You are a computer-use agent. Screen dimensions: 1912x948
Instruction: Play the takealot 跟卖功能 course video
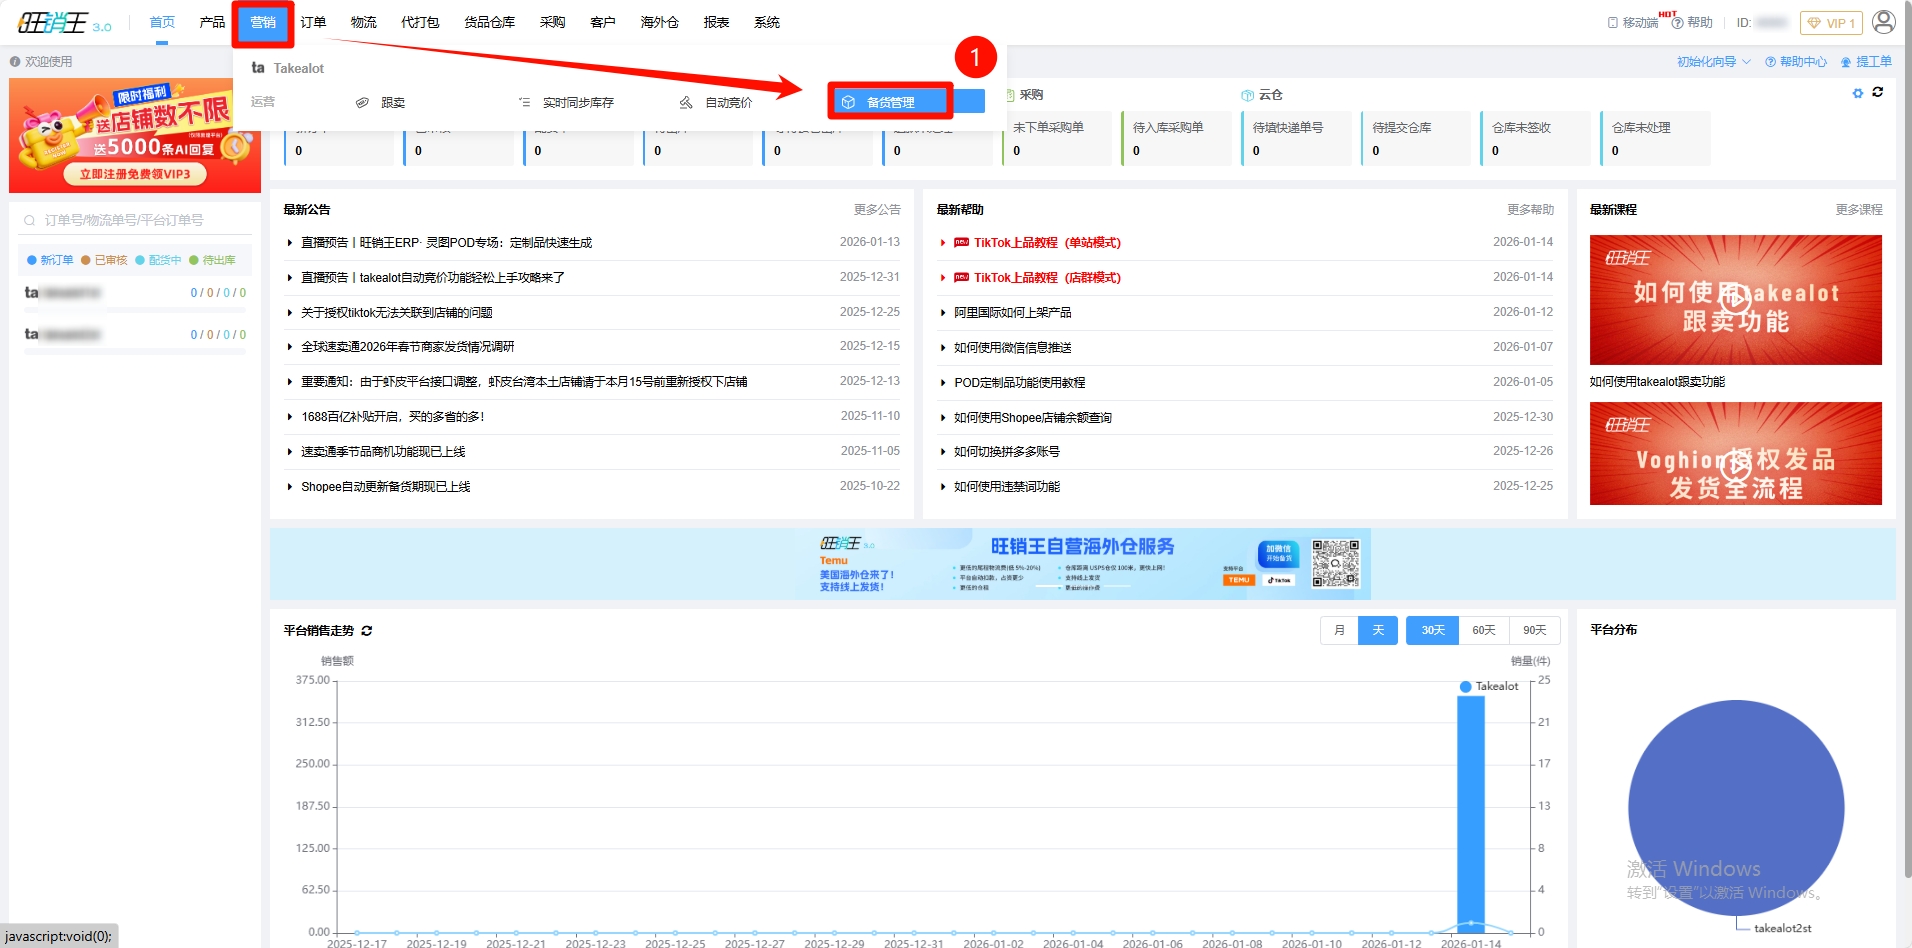(1735, 298)
